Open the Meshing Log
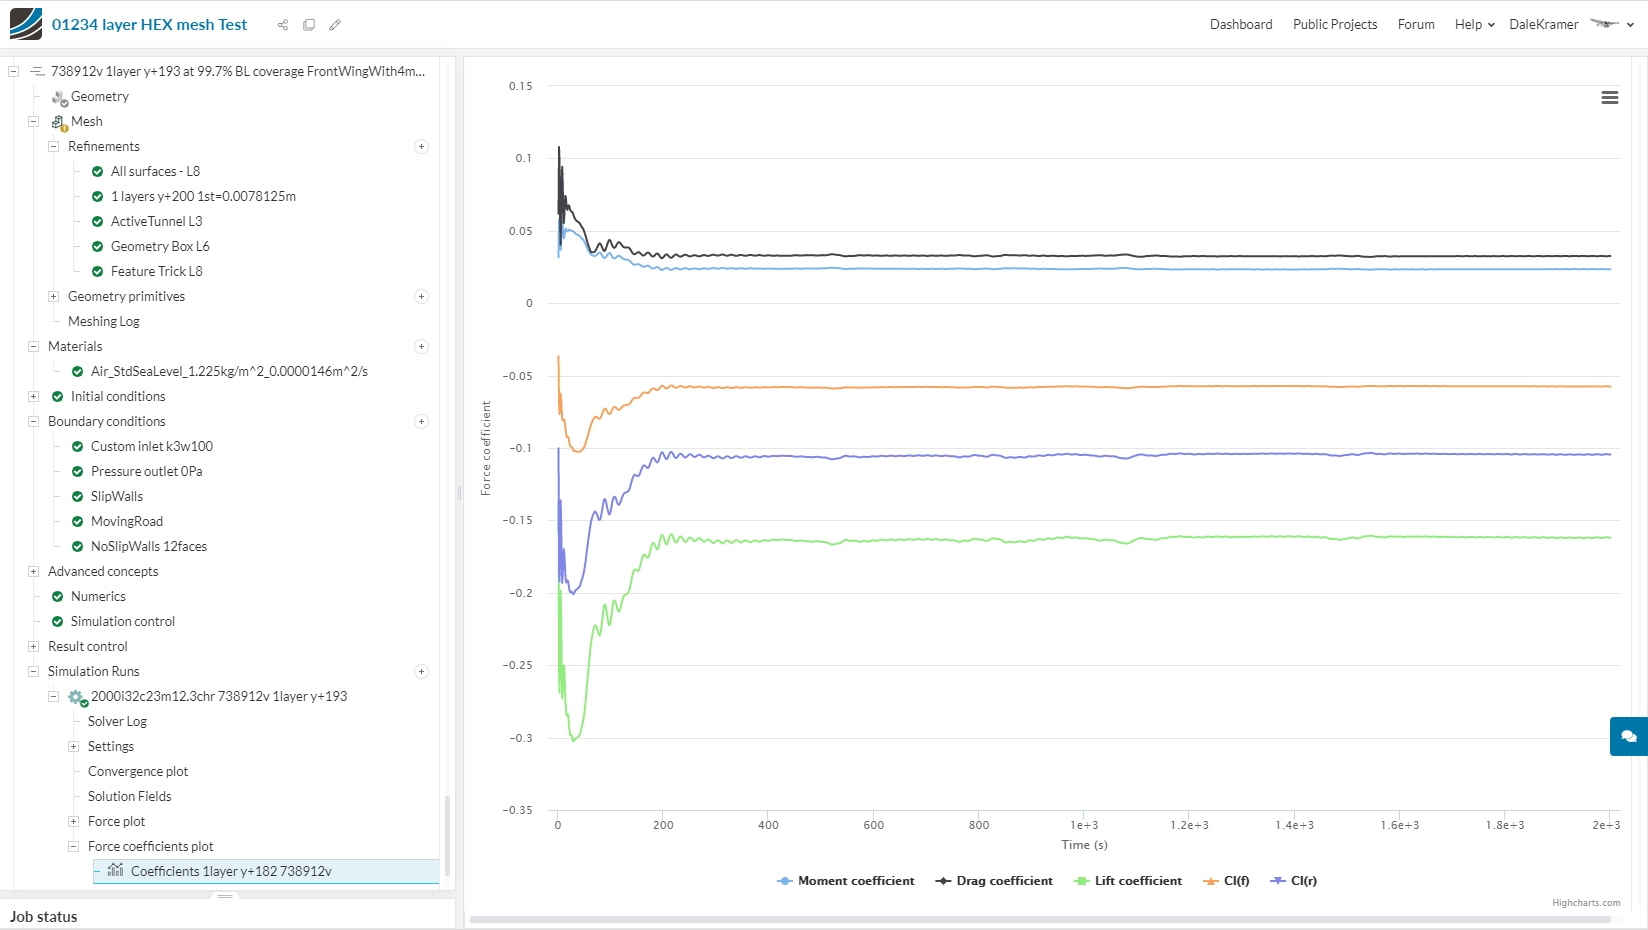This screenshot has width=1648, height=930. [104, 322]
